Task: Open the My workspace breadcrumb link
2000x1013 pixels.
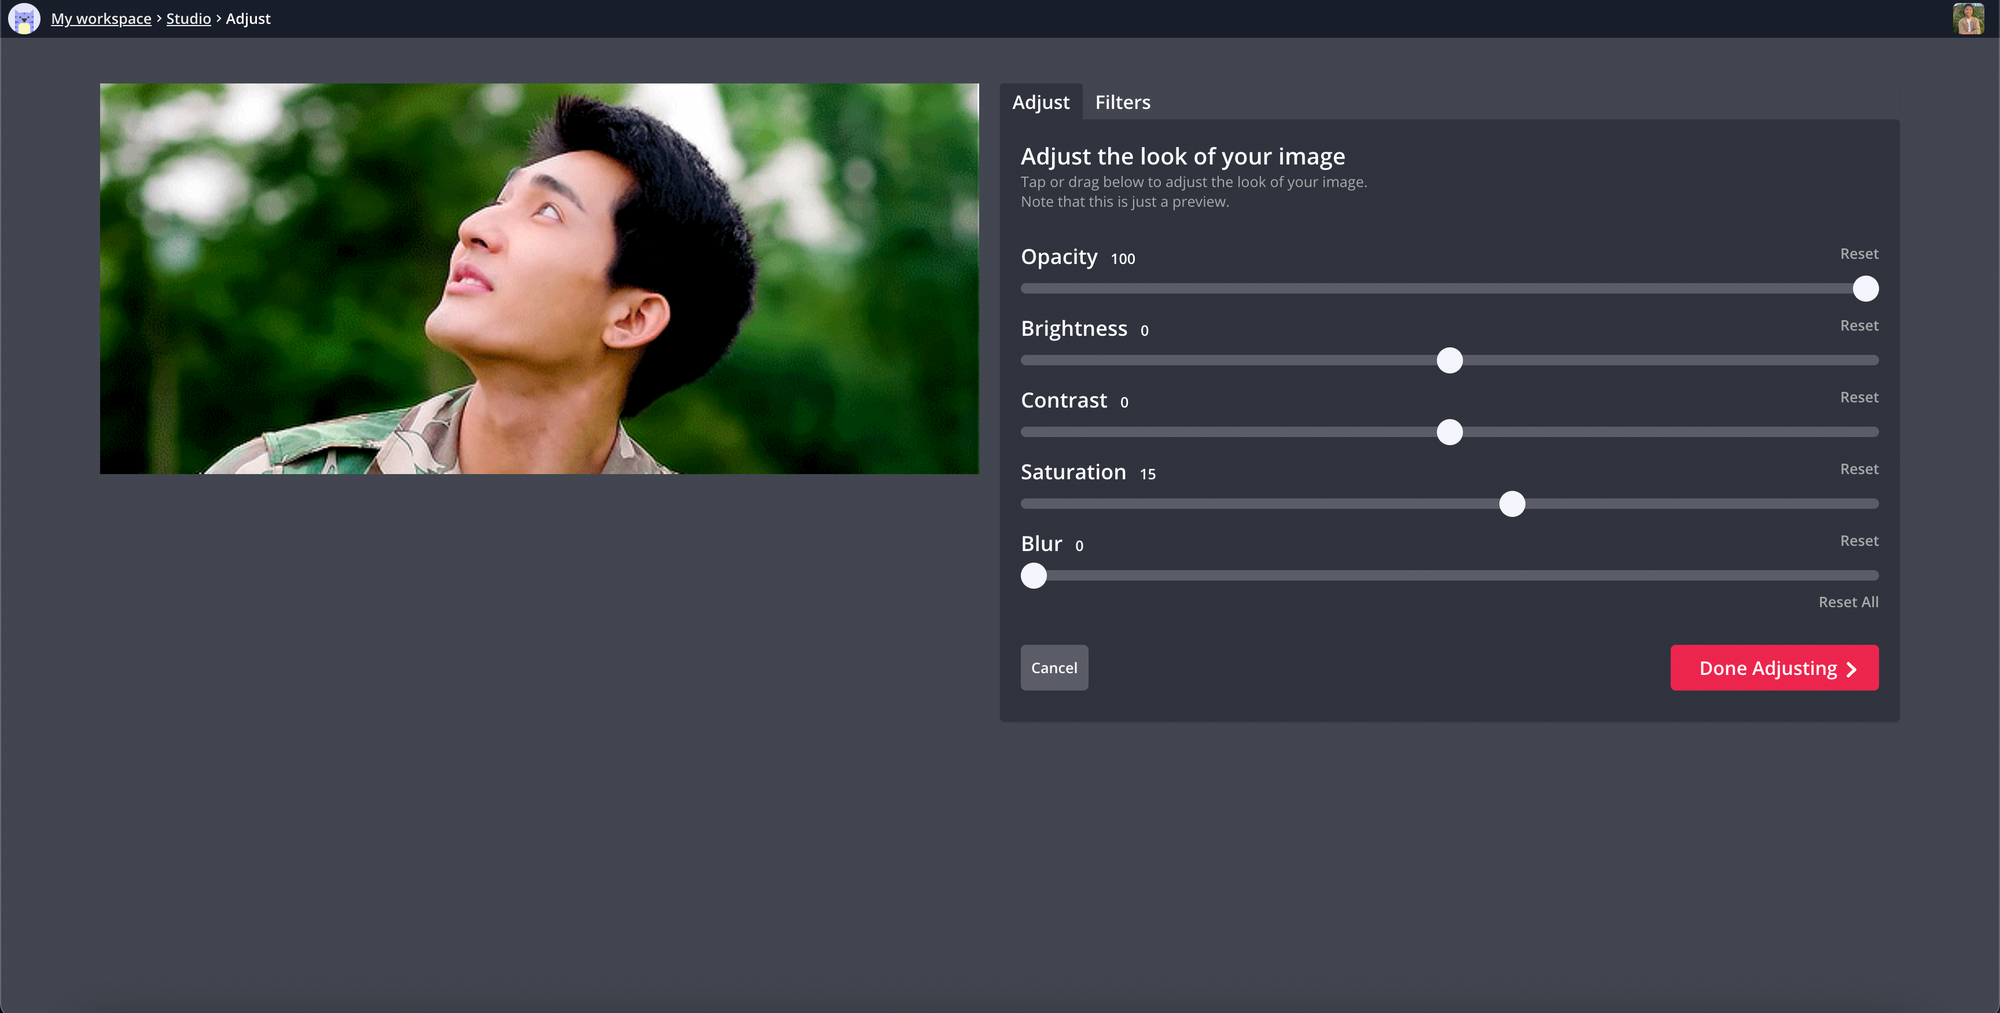Action: pyautogui.click(x=101, y=19)
